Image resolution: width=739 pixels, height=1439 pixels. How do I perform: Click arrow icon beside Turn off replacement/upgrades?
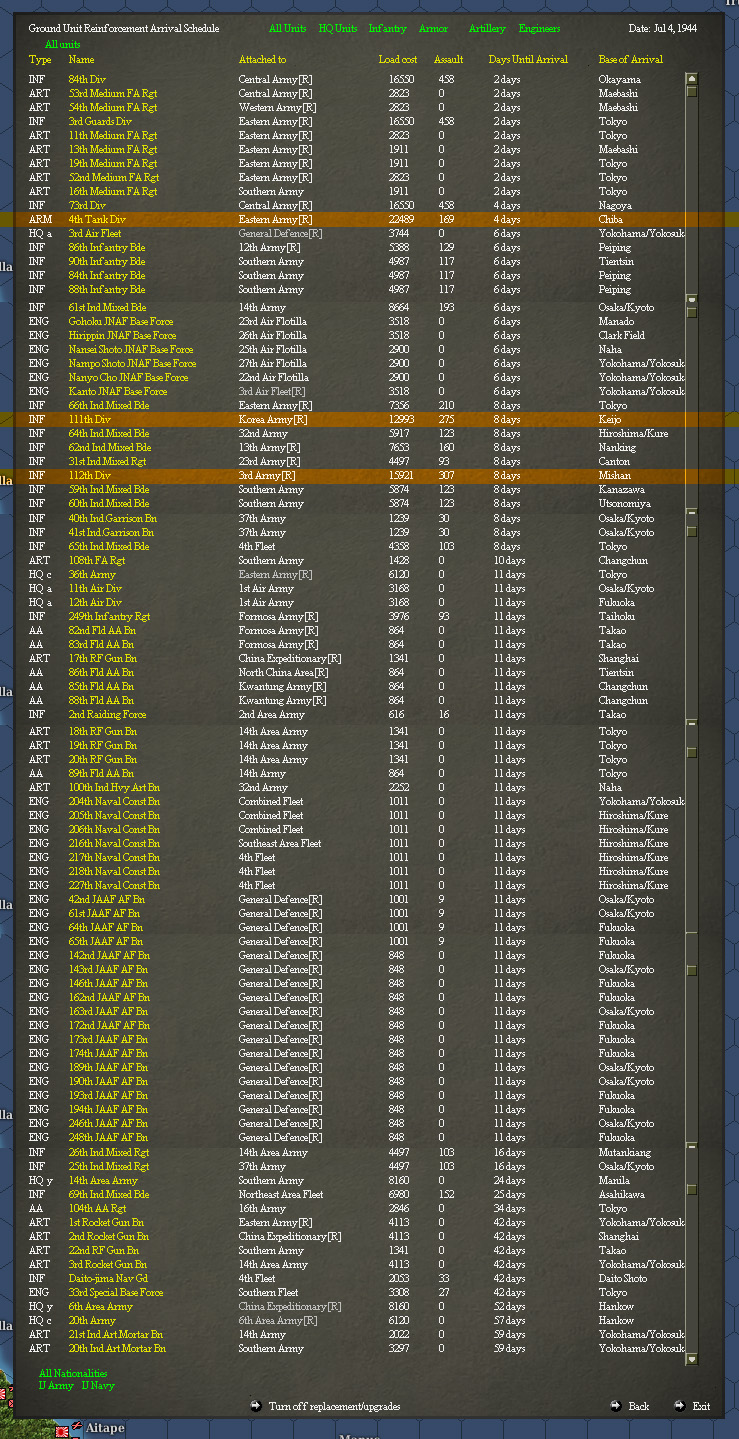point(256,1406)
